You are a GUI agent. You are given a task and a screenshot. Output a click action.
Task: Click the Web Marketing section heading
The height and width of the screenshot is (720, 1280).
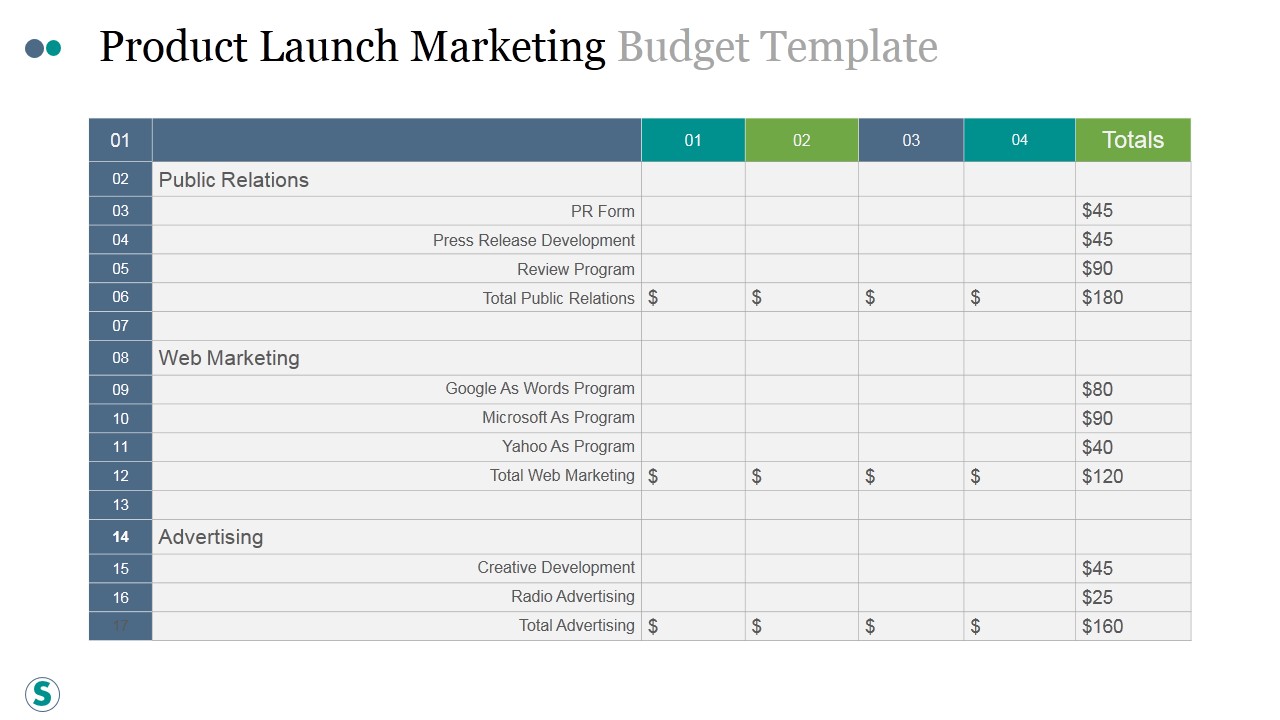pyautogui.click(x=229, y=358)
